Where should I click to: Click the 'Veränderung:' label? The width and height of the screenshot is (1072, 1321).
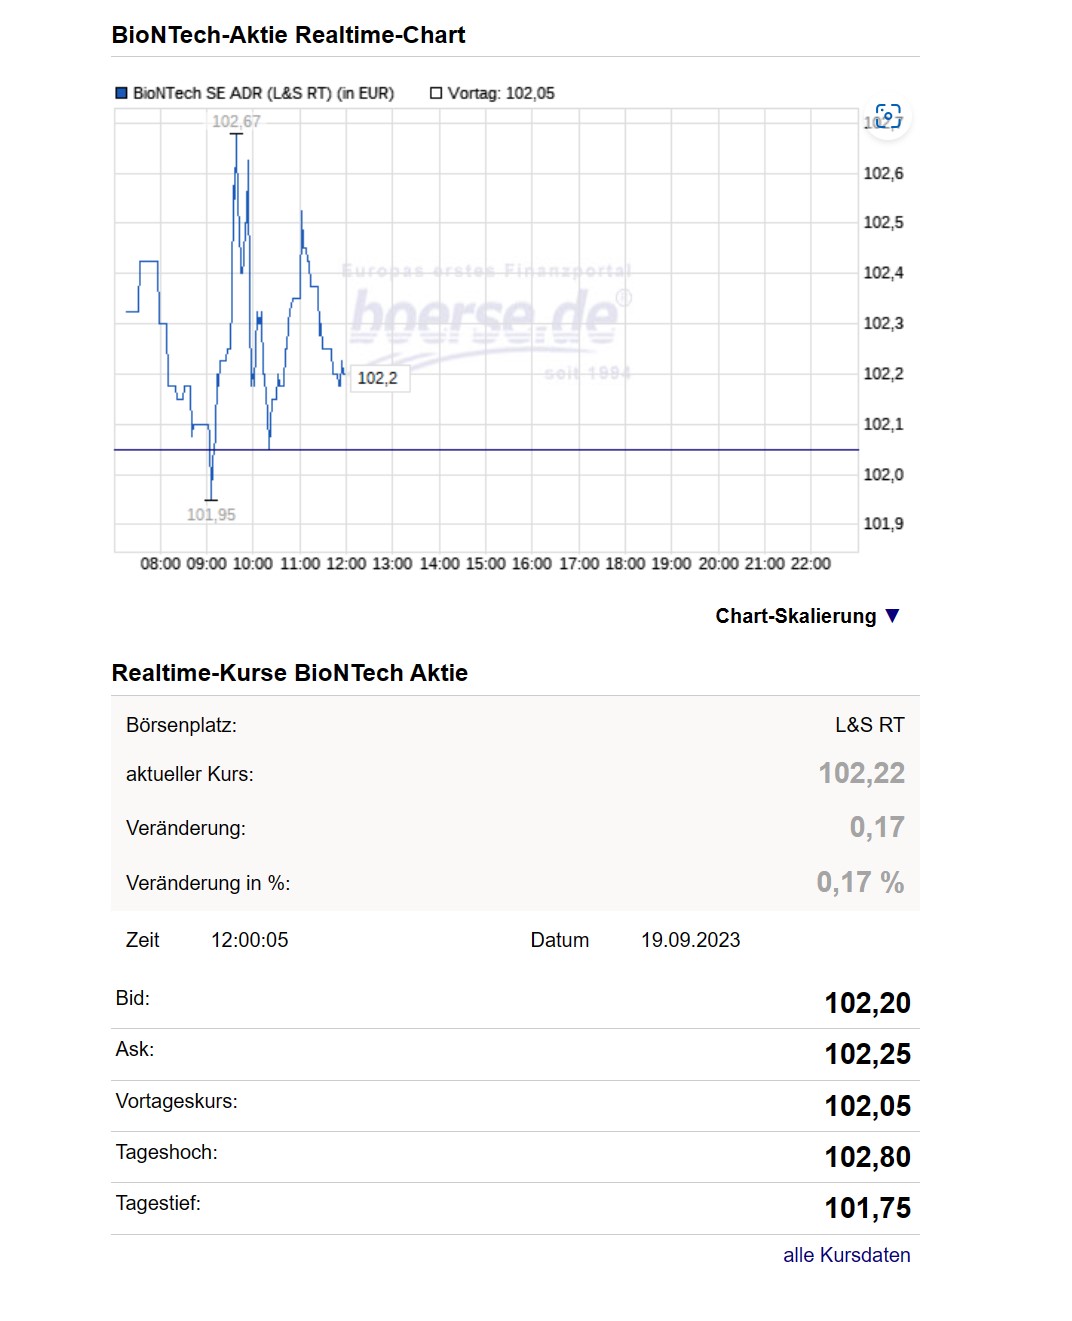tap(186, 828)
